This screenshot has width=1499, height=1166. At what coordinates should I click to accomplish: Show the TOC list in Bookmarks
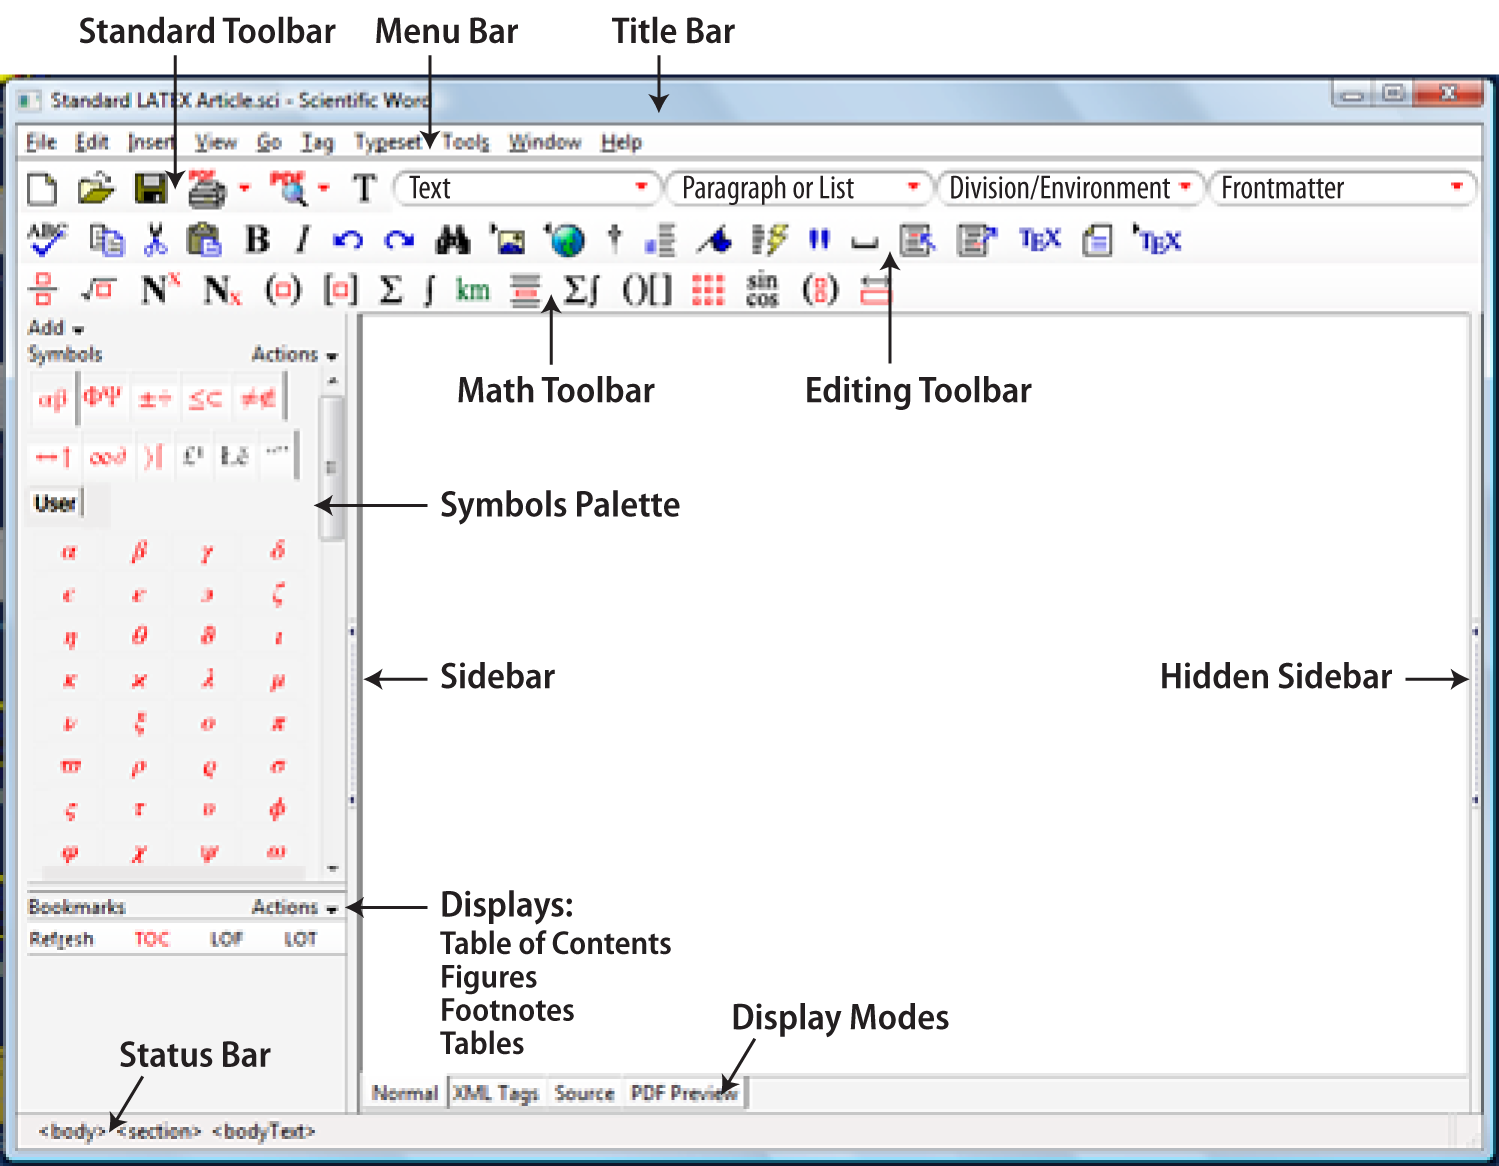[x=152, y=939]
